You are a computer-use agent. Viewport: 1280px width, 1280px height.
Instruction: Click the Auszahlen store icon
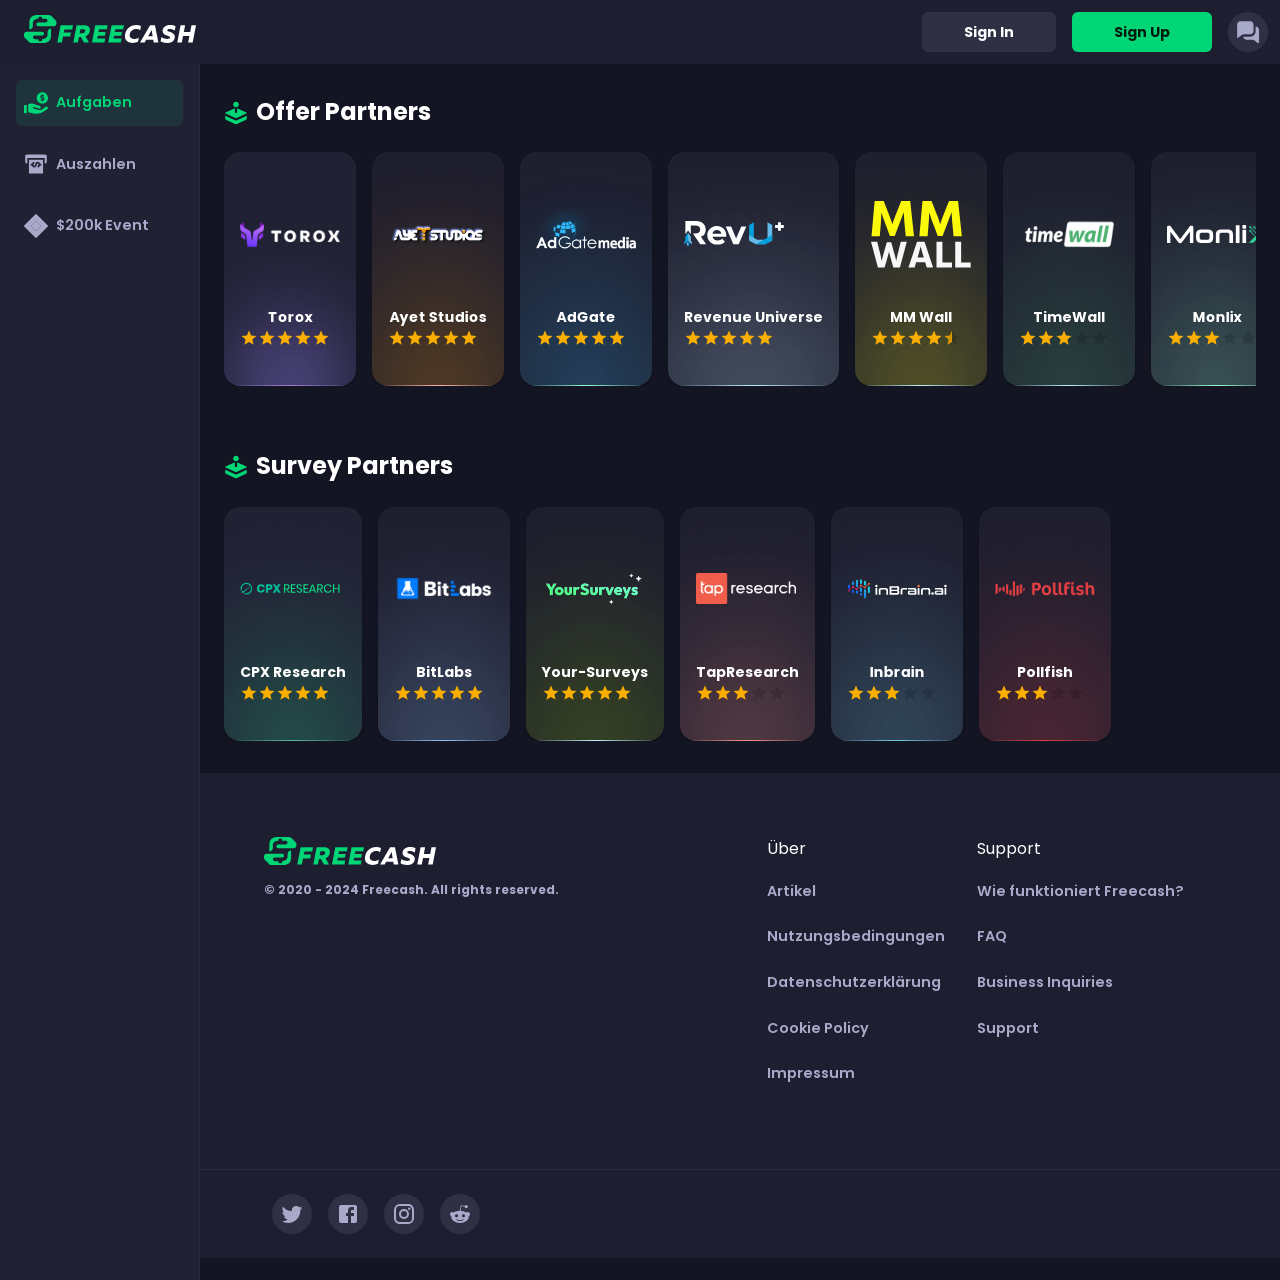point(36,164)
